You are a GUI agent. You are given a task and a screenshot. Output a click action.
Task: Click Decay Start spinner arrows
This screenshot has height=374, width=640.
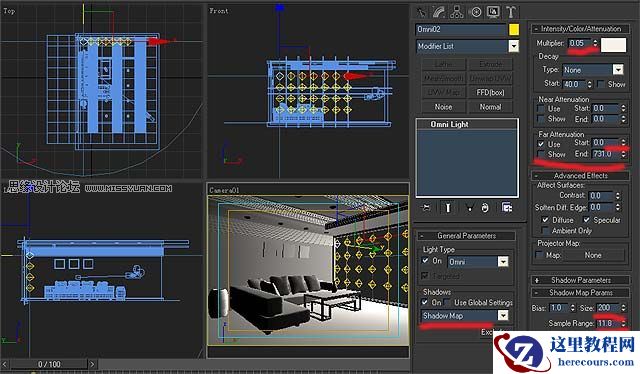pyautogui.click(x=589, y=84)
